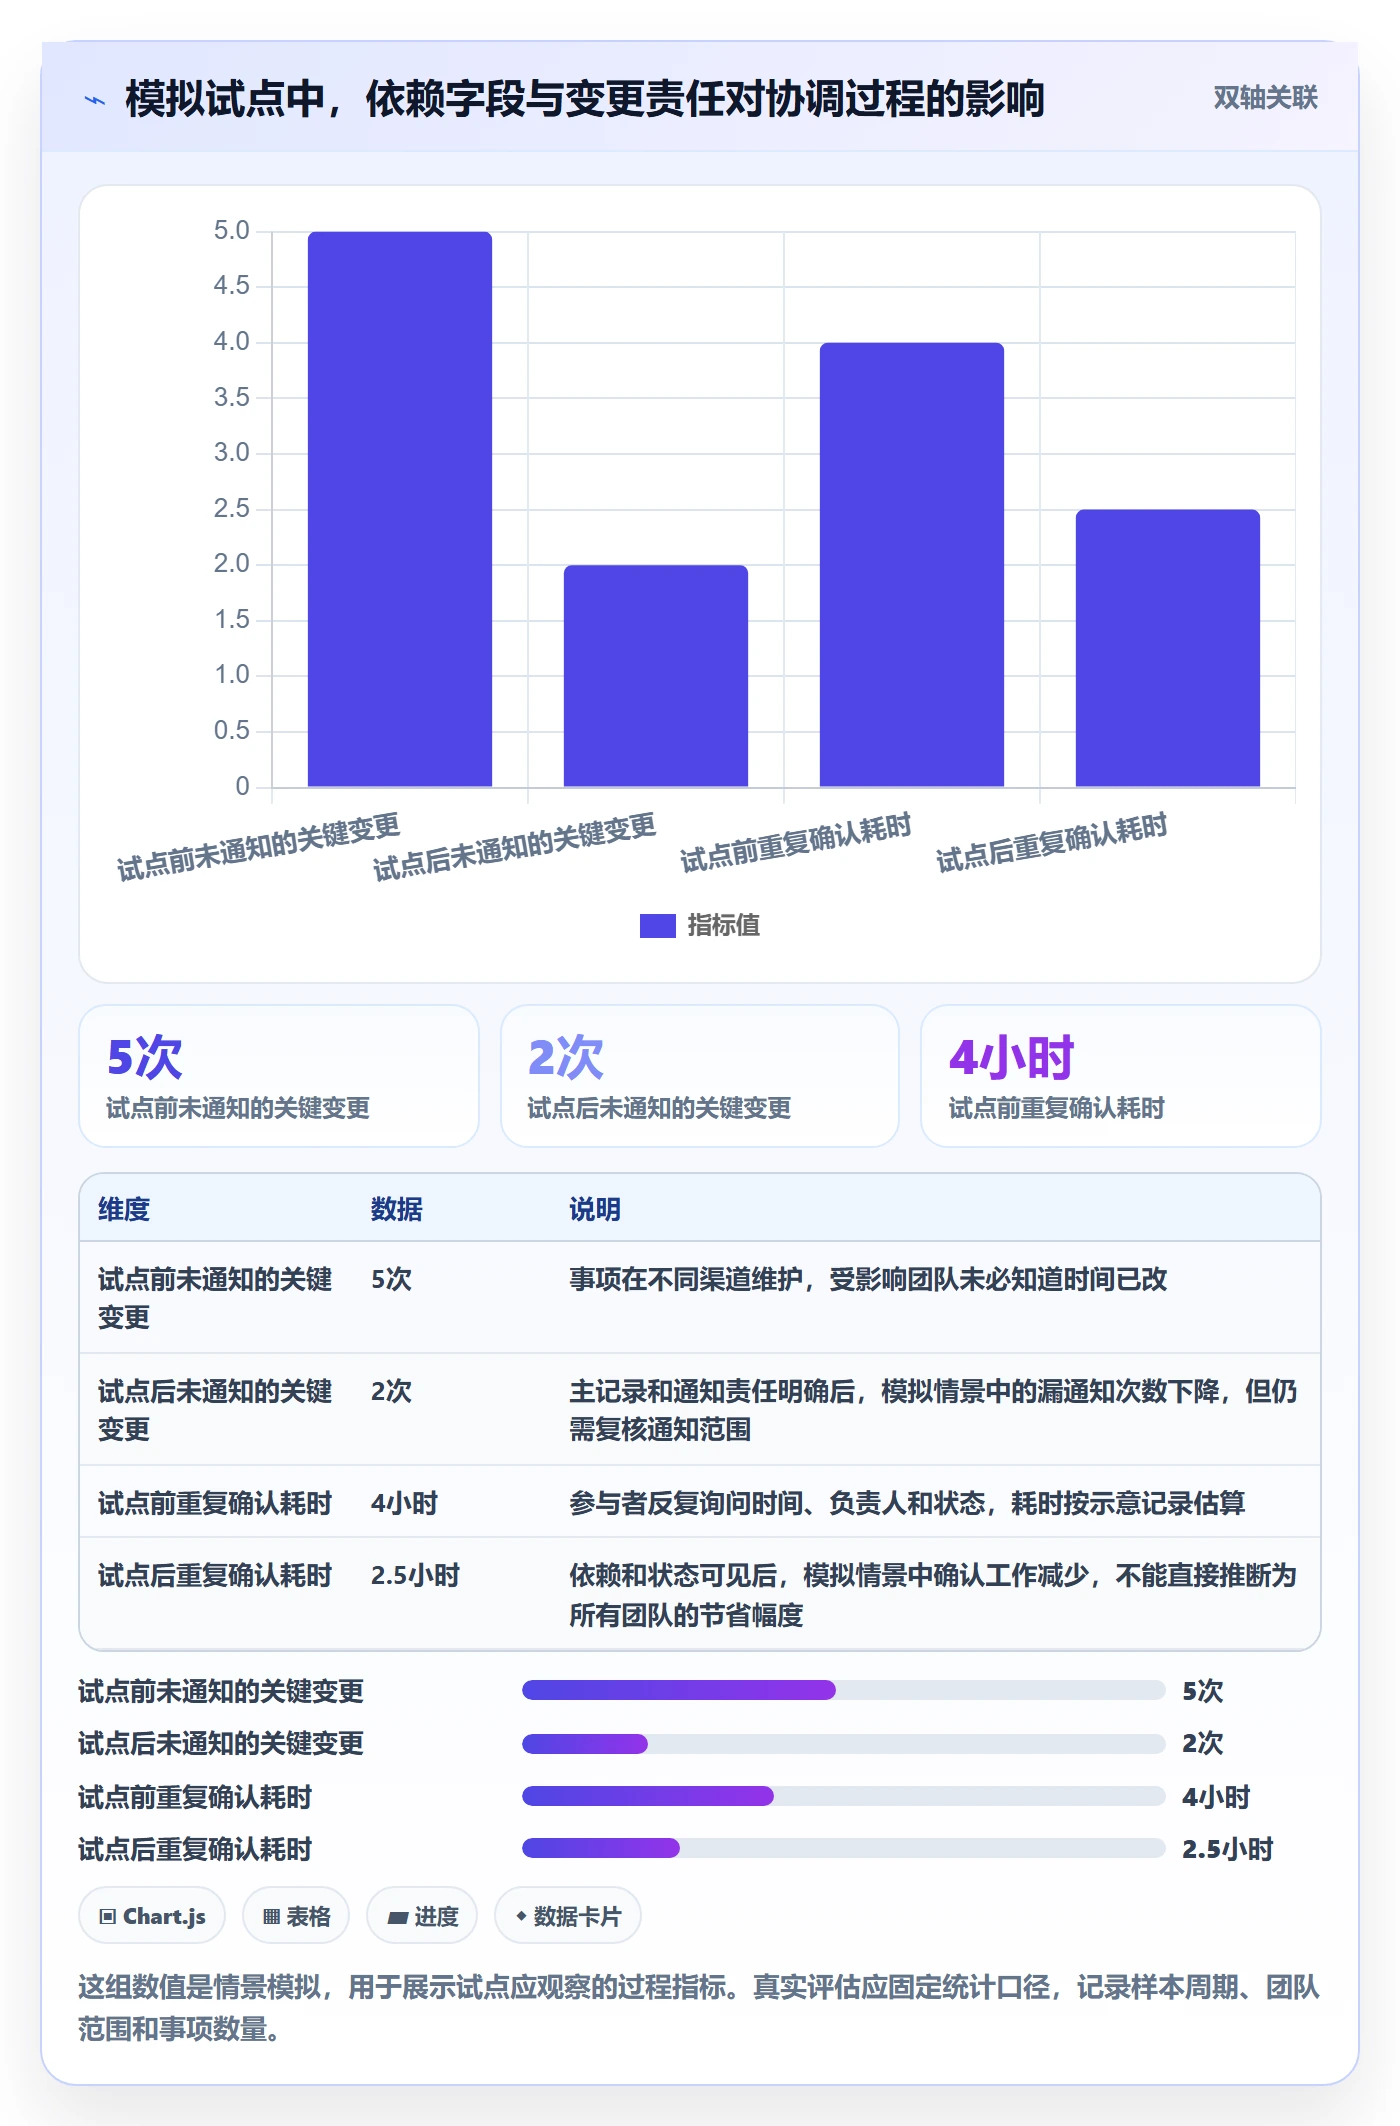The height and width of the screenshot is (2126, 1400).
Task: Click the 数据 column header
Action: coord(397,1209)
